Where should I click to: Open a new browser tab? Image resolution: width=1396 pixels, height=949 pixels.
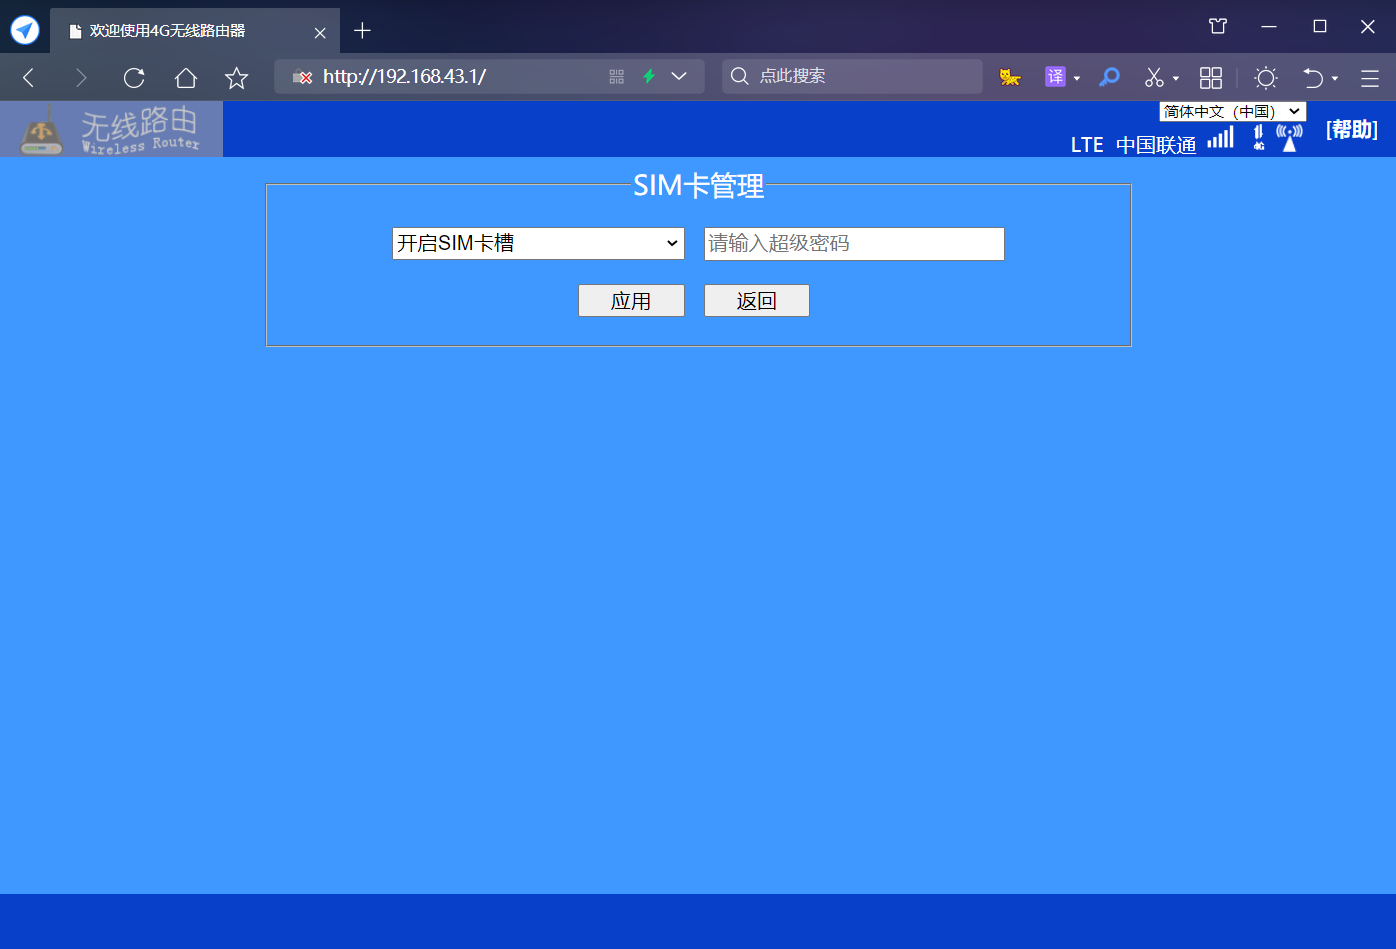(362, 31)
